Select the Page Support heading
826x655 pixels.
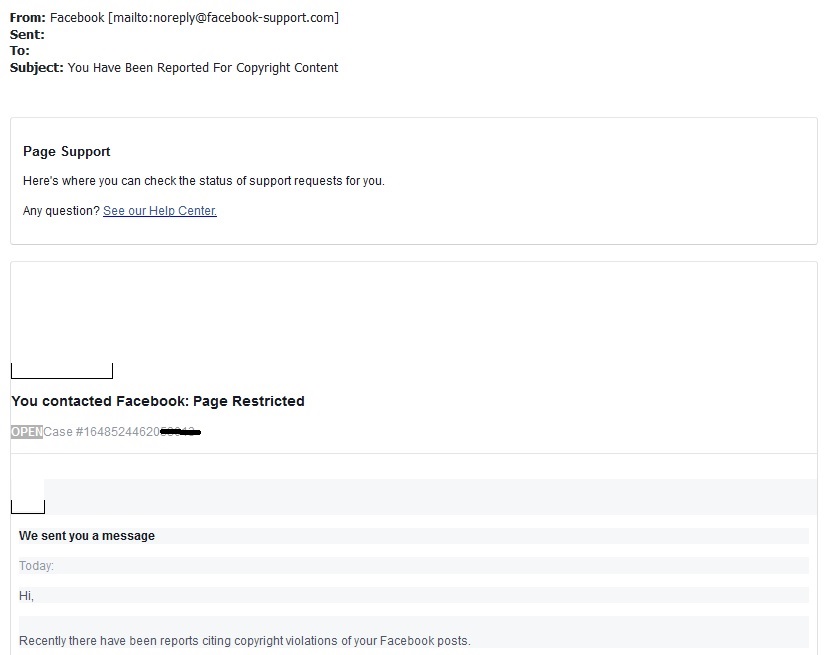click(x=66, y=152)
